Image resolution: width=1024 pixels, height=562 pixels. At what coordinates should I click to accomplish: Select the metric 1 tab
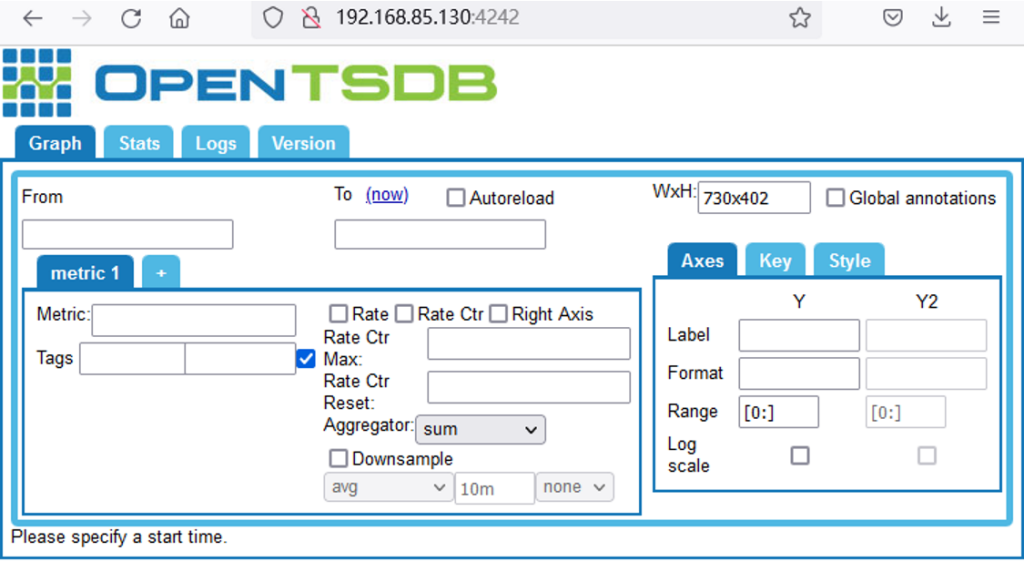click(85, 273)
